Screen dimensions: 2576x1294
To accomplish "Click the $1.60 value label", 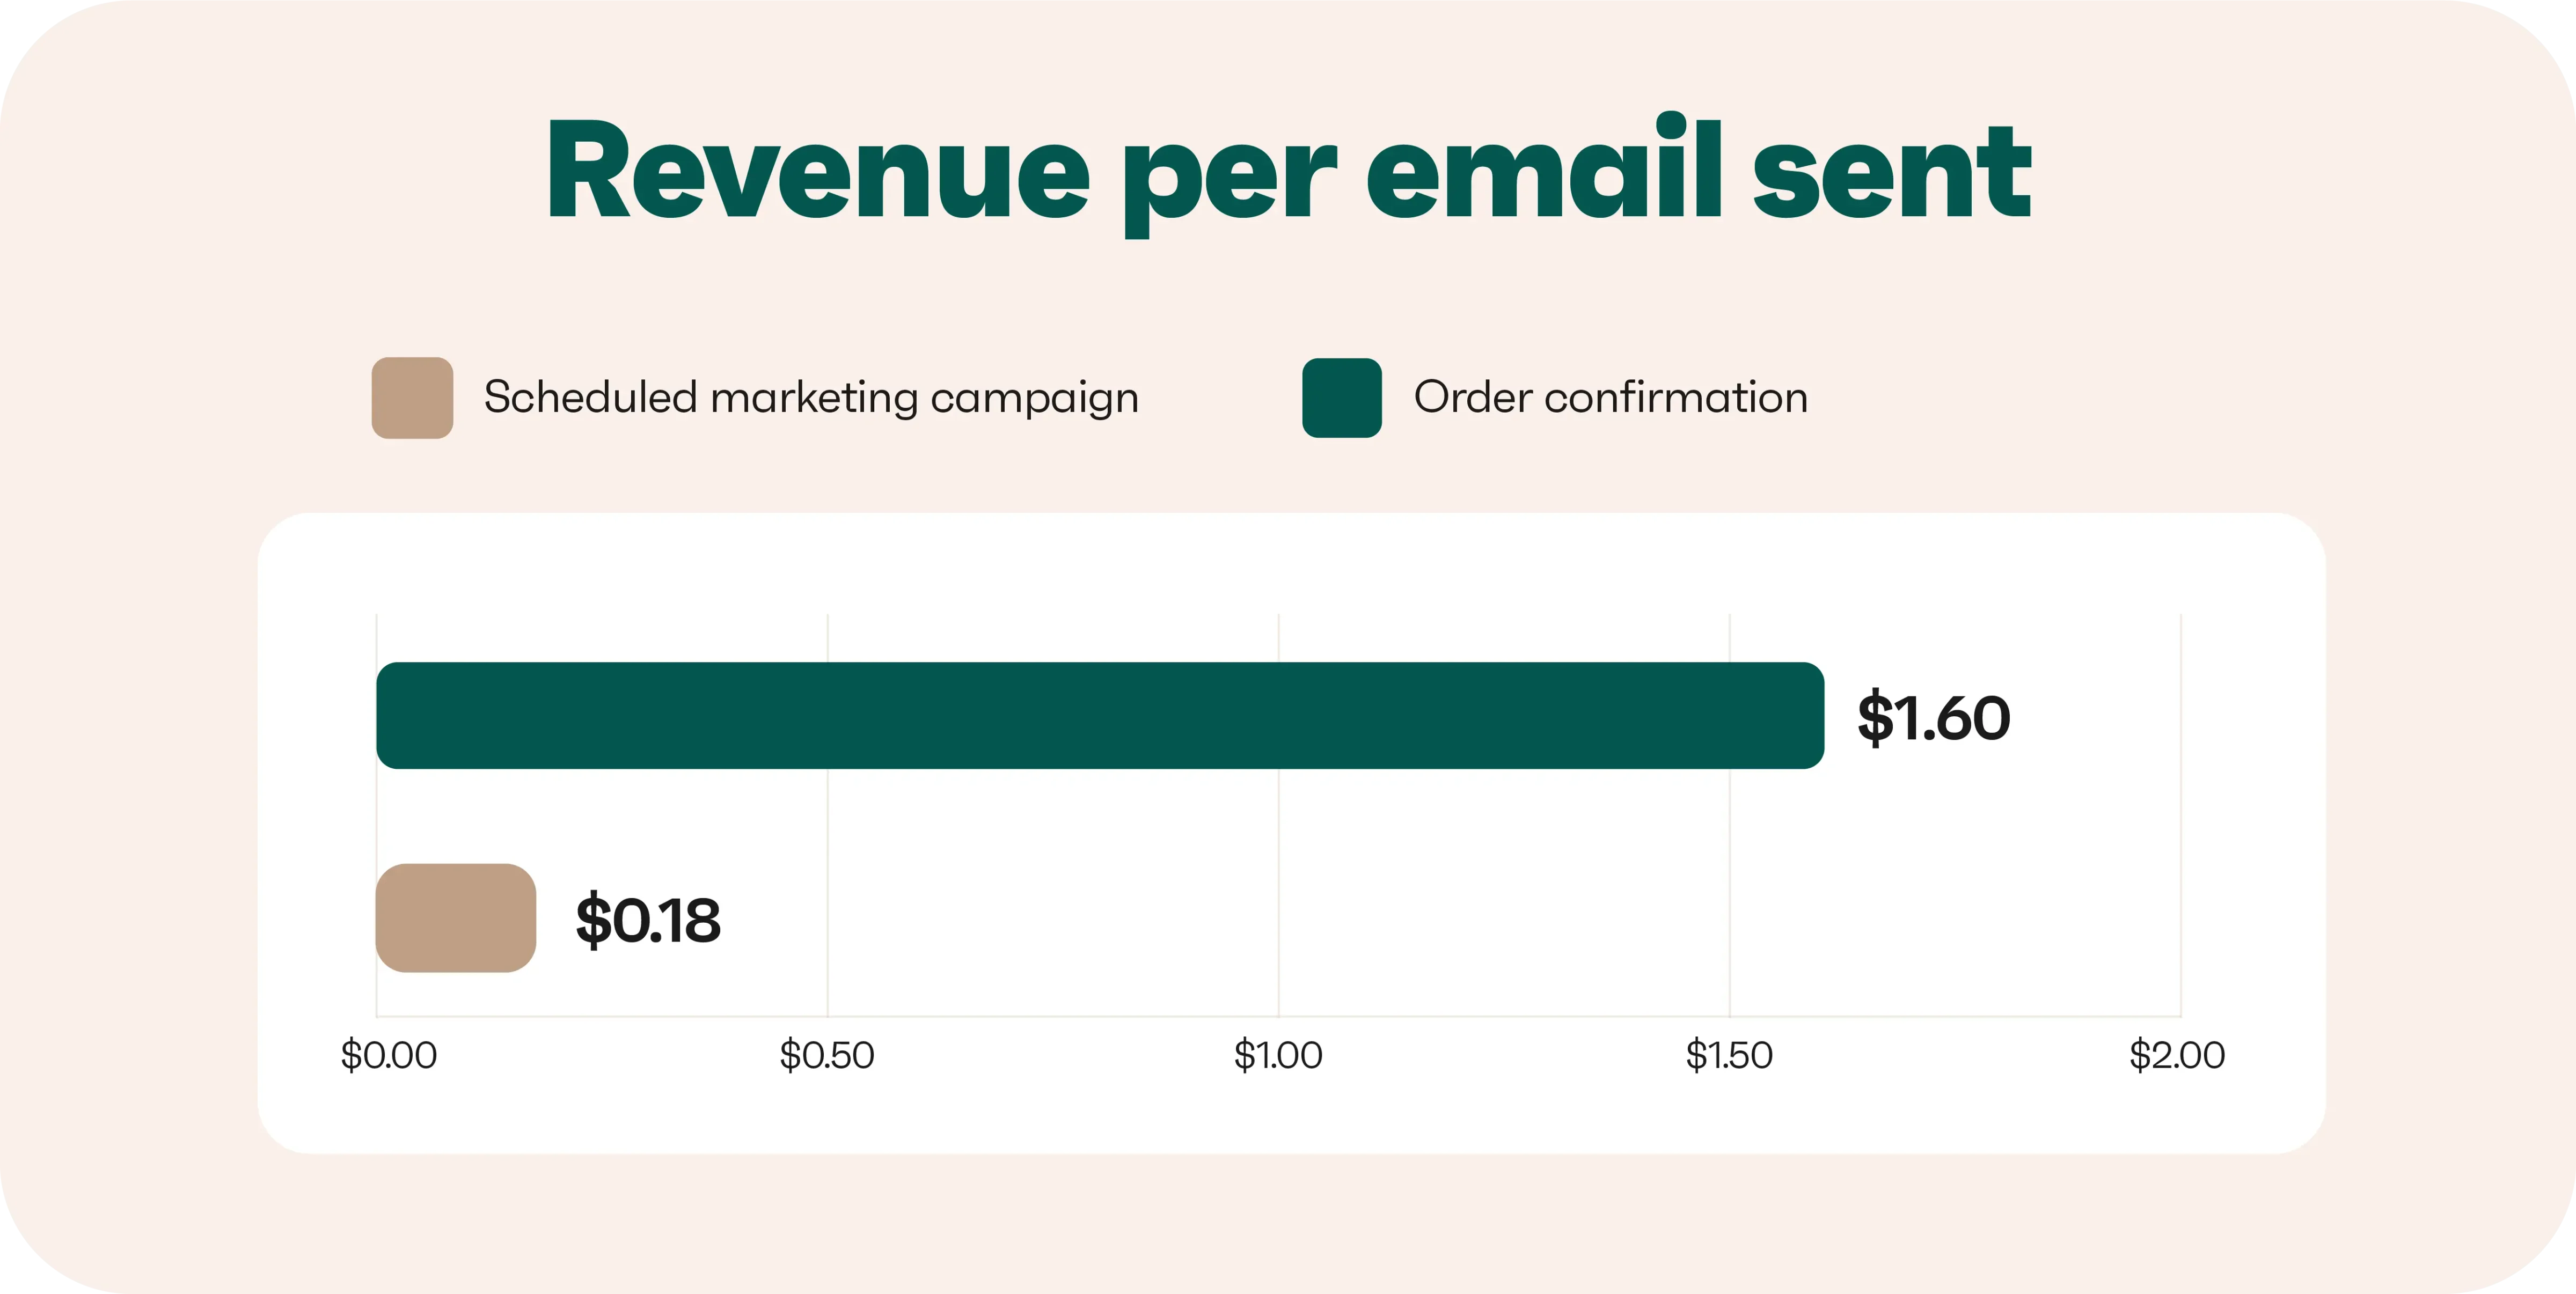I will pos(1934,717).
